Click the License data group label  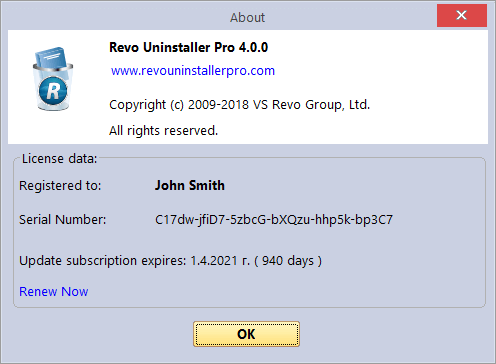(59, 159)
